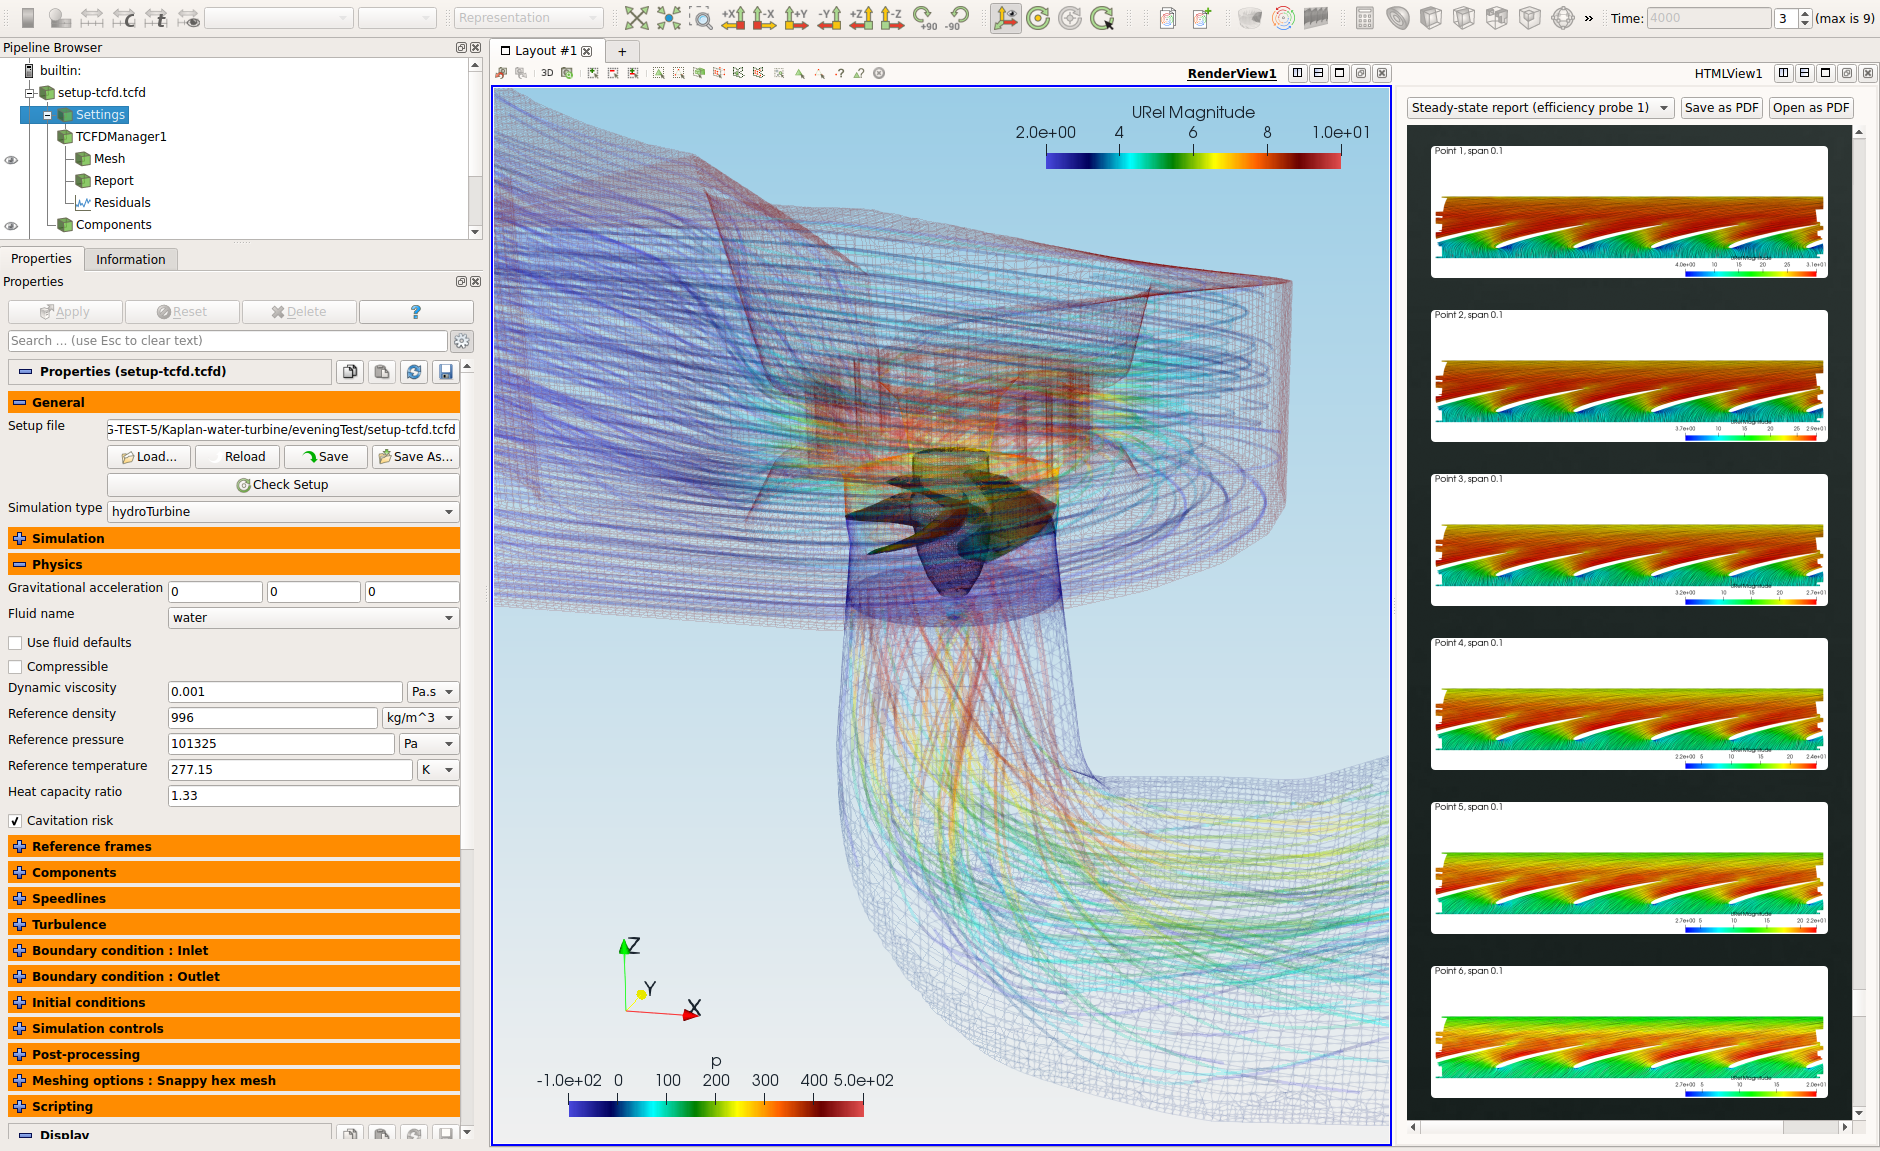
Task: Click the save properties floppy-disk icon
Action: click(x=446, y=372)
